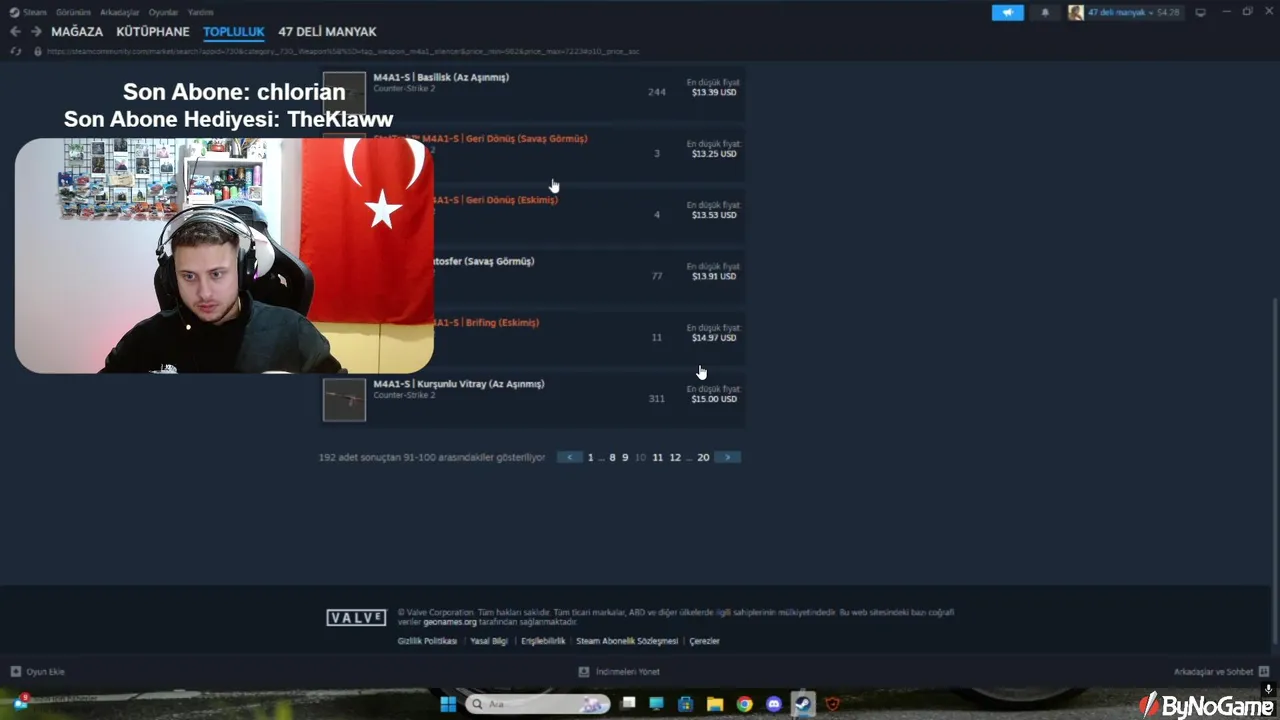This screenshot has height=720, width=1280.
Task: Go forward using the browser forward arrow
Action: [36, 32]
